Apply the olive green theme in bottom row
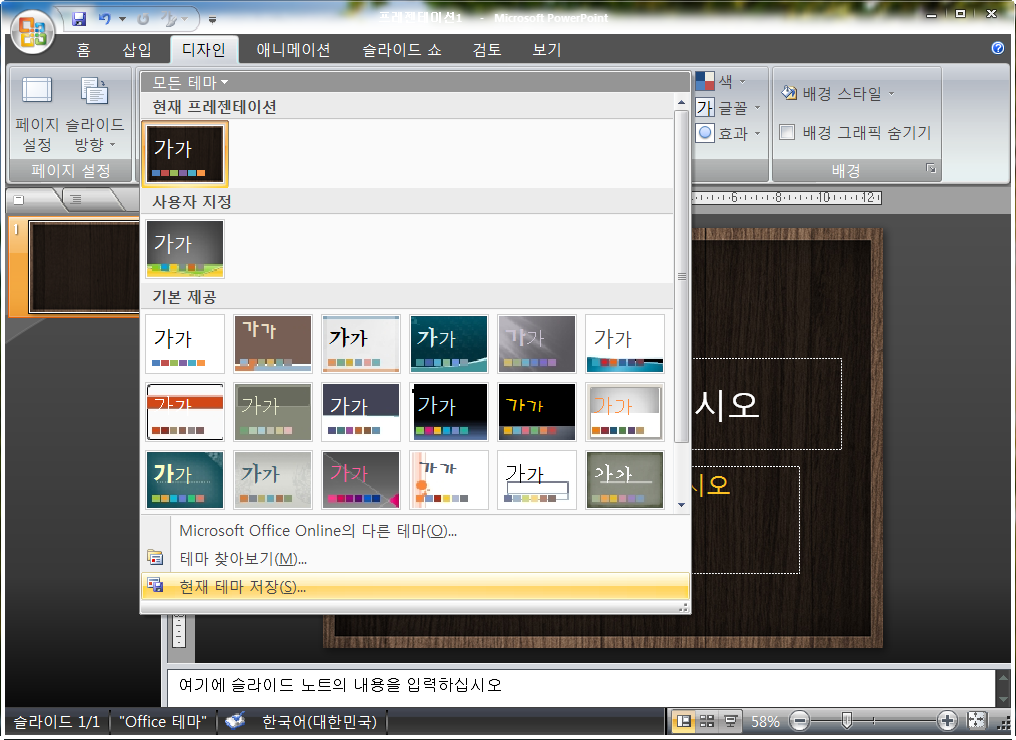The height and width of the screenshot is (740, 1016). (x=625, y=480)
